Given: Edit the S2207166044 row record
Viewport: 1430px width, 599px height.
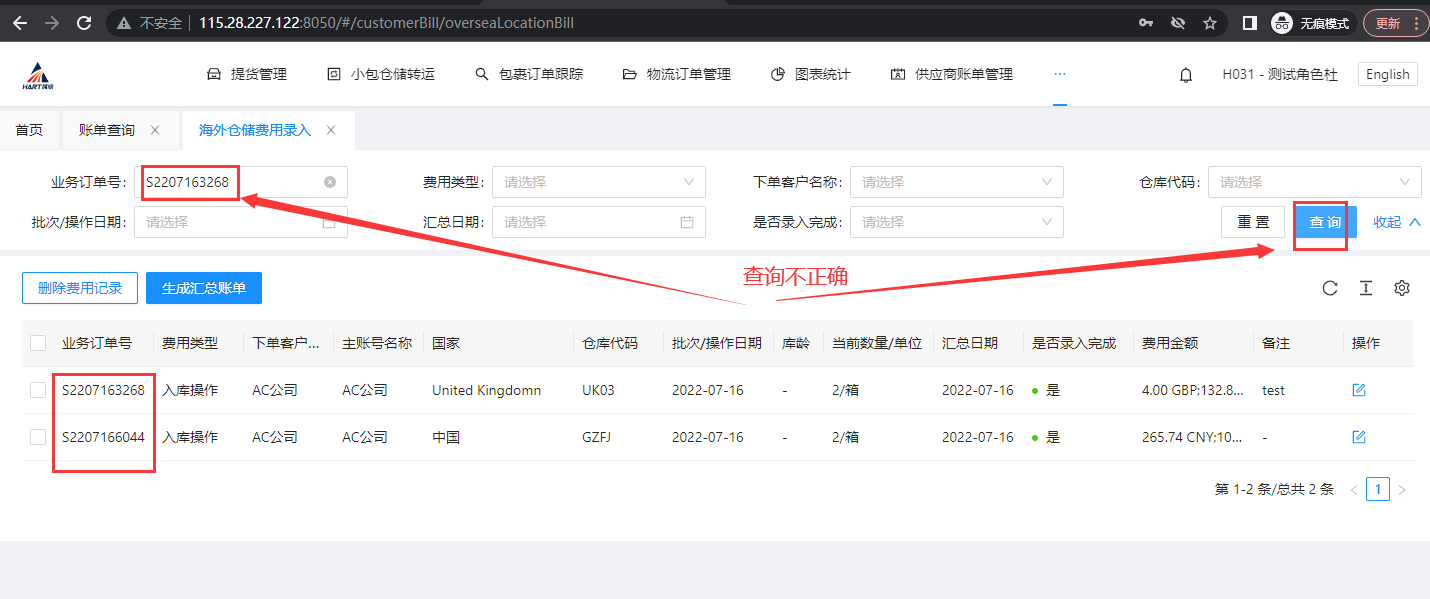Looking at the screenshot, I should (1359, 437).
